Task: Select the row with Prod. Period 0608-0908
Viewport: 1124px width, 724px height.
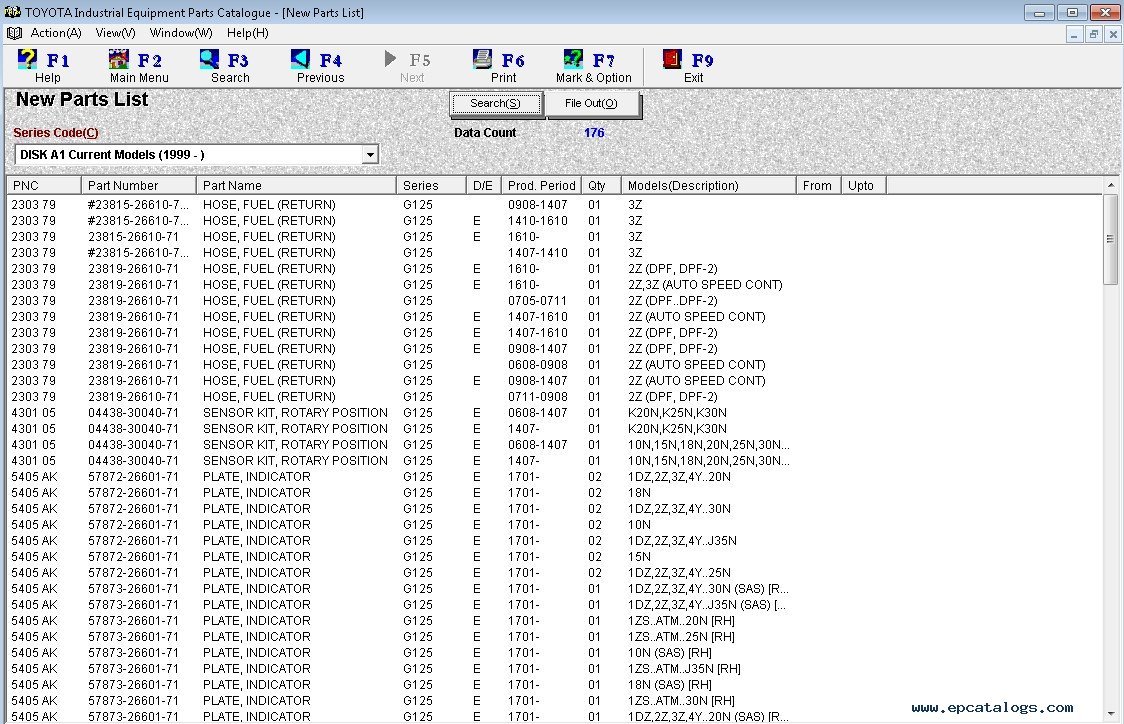Action: coord(554,365)
